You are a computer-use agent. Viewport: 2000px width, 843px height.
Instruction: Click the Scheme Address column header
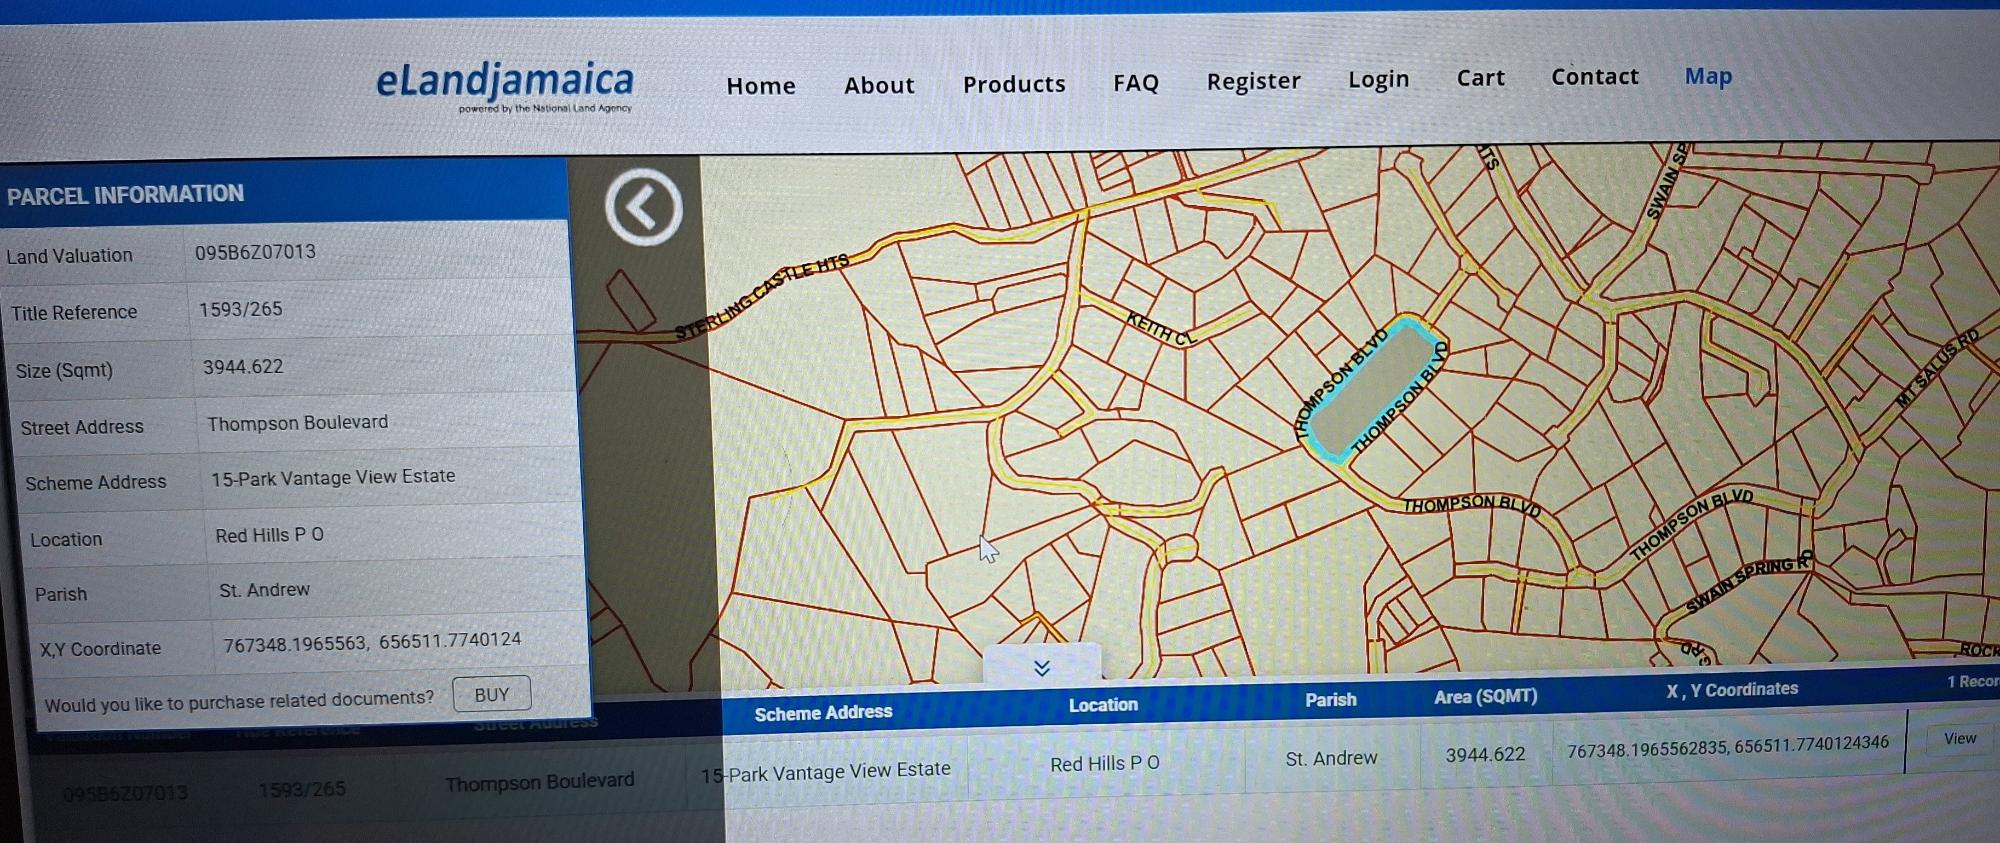coord(823,712)
